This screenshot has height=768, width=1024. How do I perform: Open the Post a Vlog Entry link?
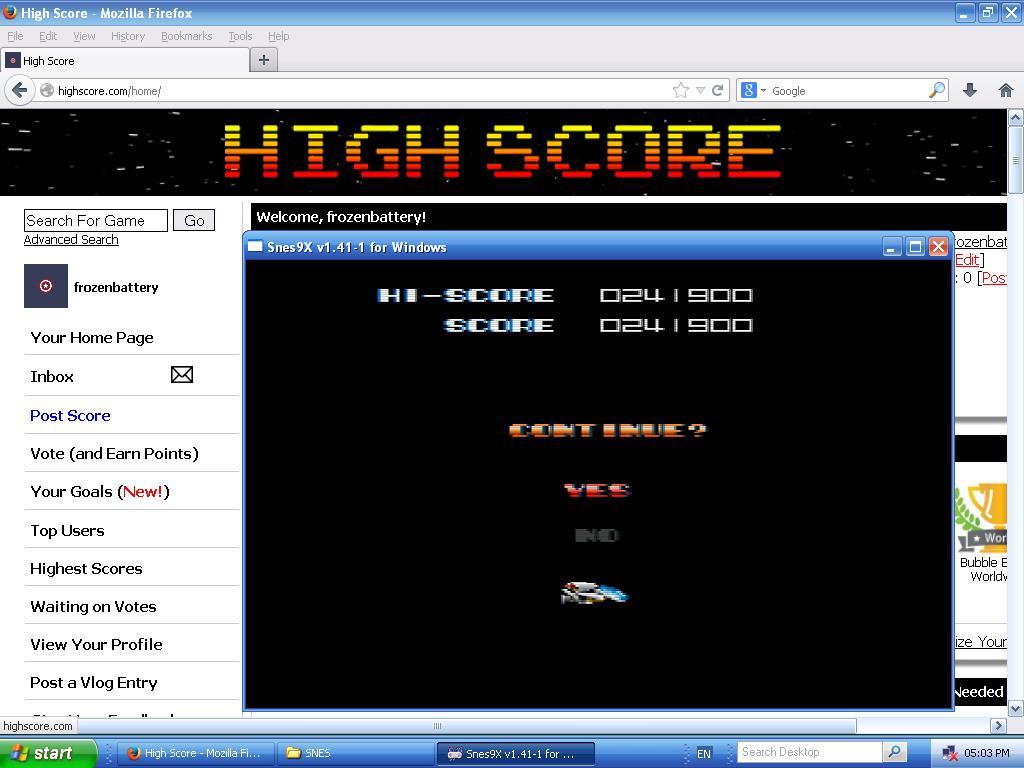[x=93, y=682]
